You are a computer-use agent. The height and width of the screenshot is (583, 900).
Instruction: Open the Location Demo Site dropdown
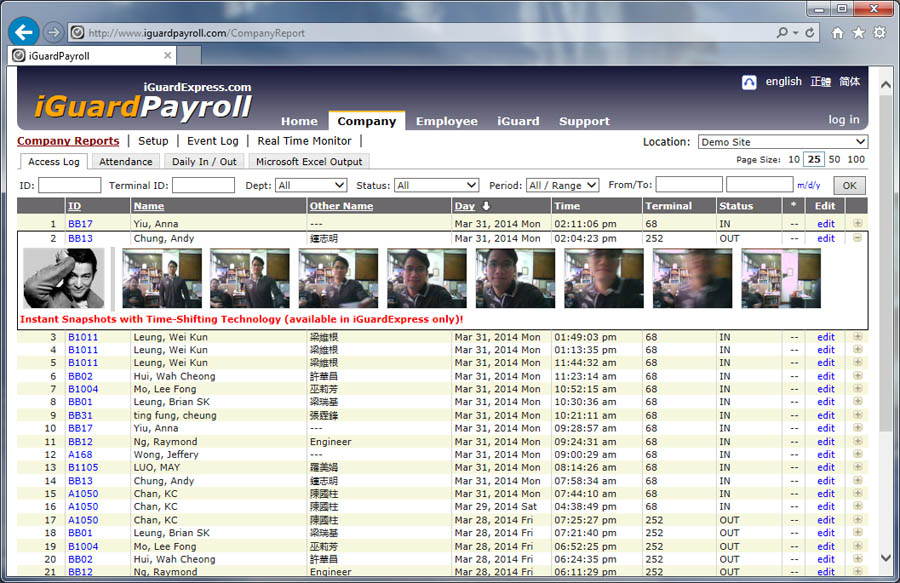(x=782, y=142)
